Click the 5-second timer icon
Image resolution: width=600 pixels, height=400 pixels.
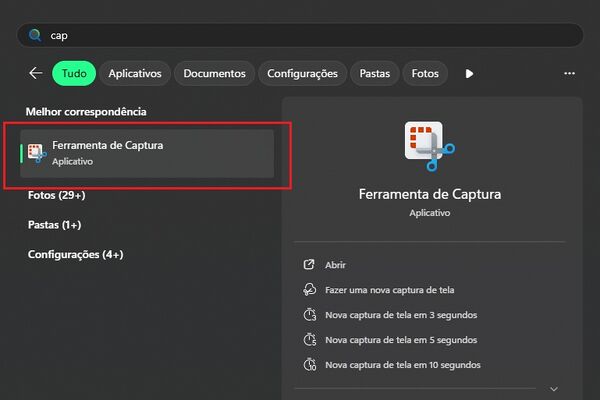coord(310,340)
